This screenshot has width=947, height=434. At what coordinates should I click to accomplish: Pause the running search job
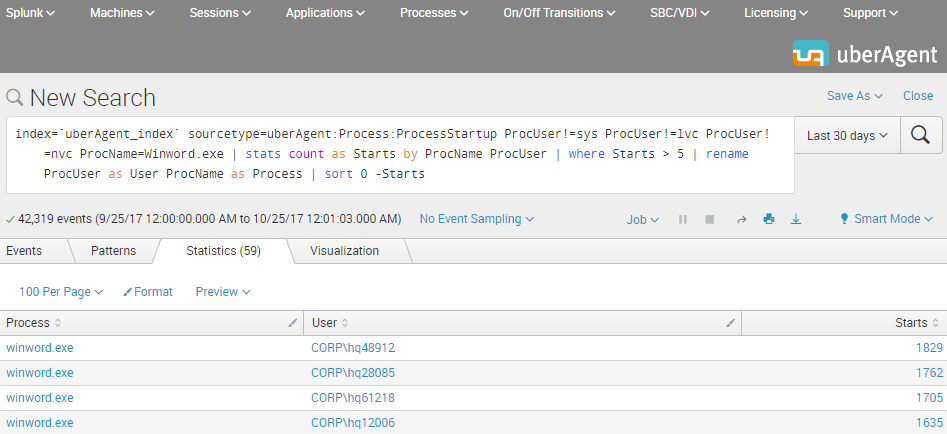coord(683,219)
